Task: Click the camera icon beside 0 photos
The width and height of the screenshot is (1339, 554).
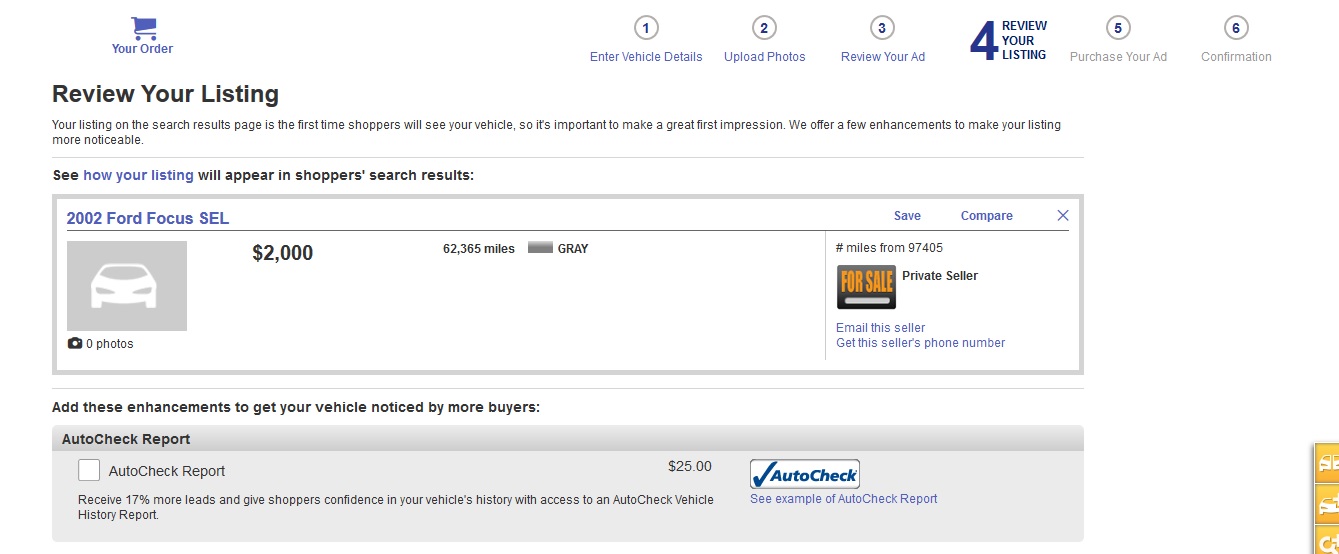Action: (x=75, y=343)
